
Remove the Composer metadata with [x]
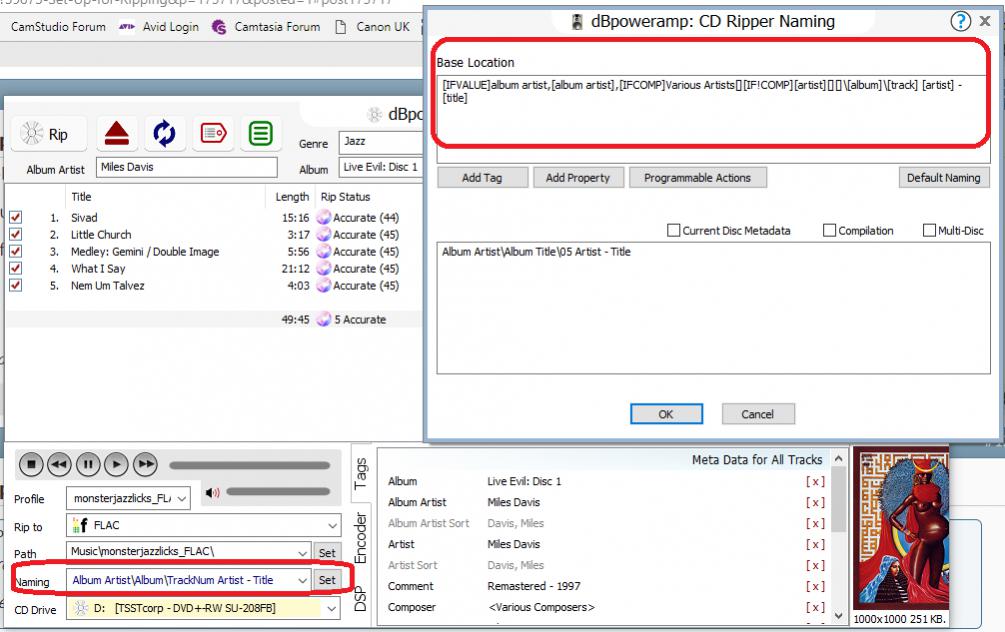pyautogui.click(x=815, y=608)
